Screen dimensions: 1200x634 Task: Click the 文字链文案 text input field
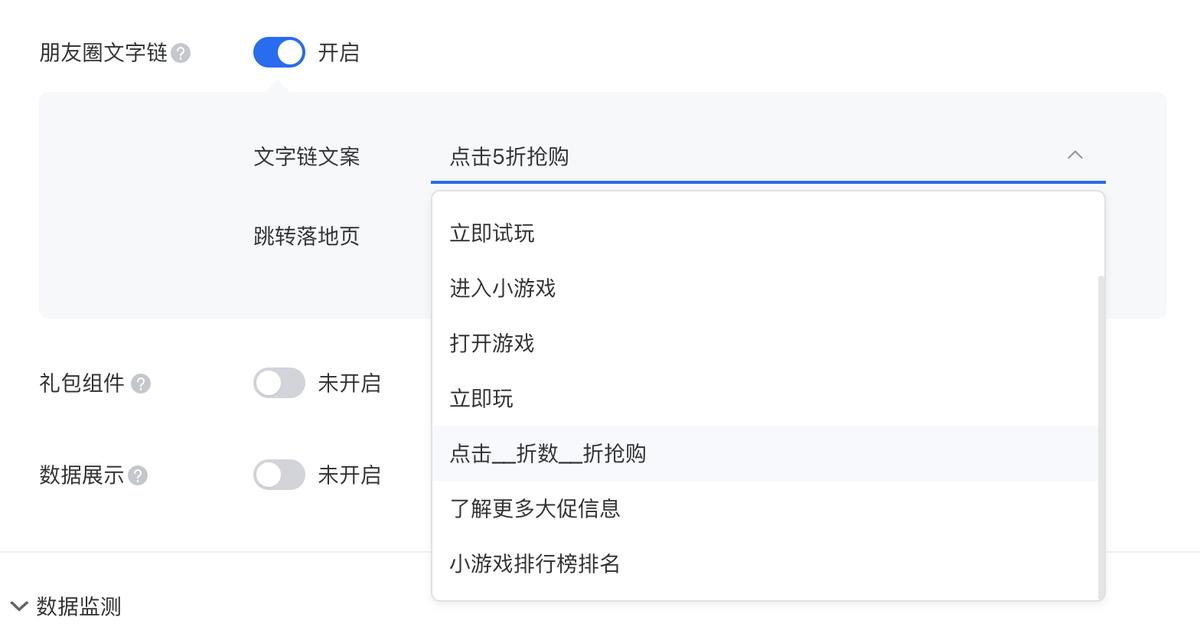(700, 156)
